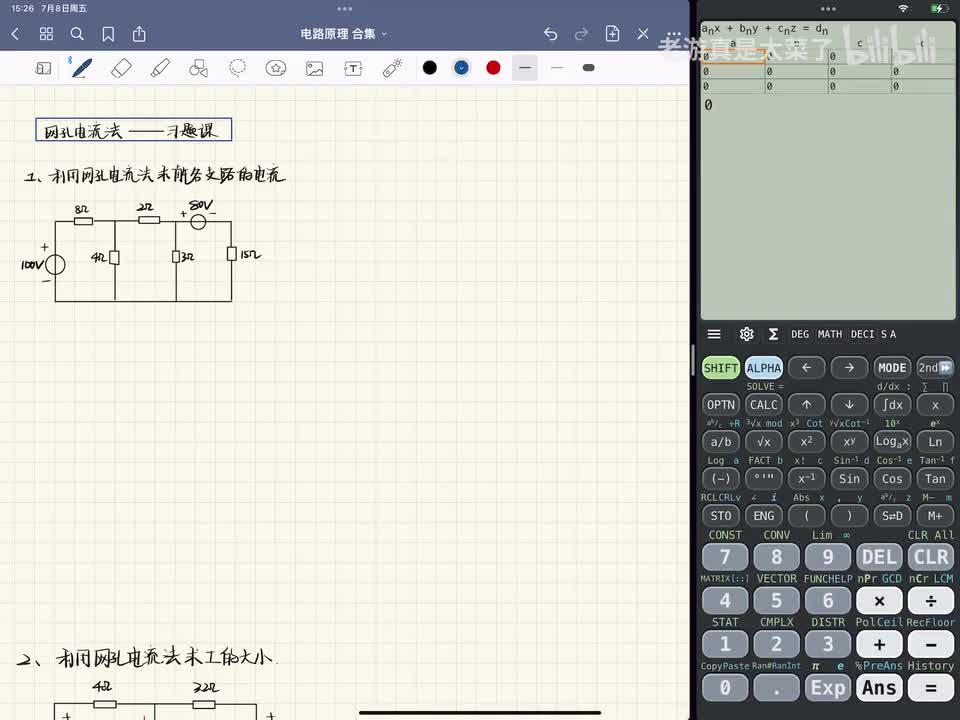This screenshot has height=720, width=960.
Task: Switch to the 2nd keypad page
Action: (x=935, y=368)
